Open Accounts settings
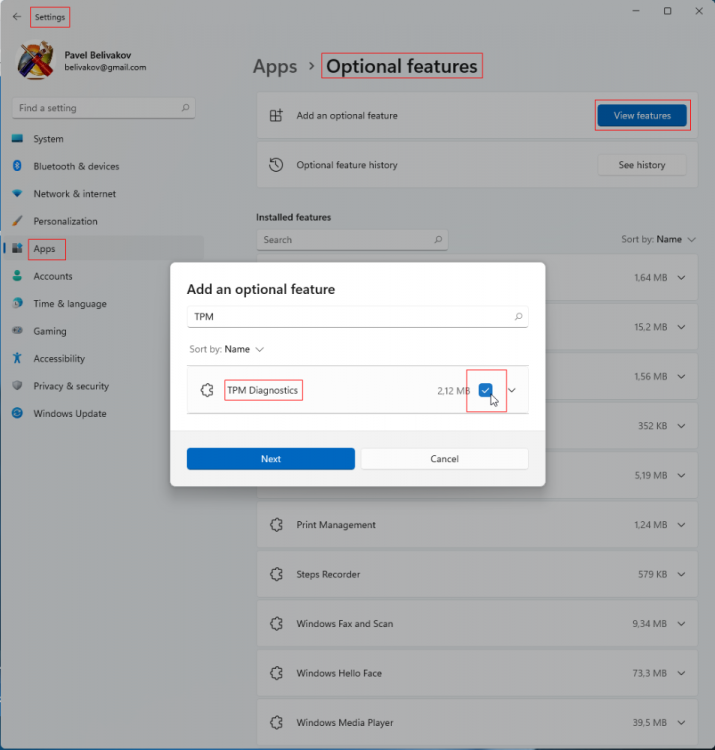Screen dimensions: 715x750 coord(103,276)
